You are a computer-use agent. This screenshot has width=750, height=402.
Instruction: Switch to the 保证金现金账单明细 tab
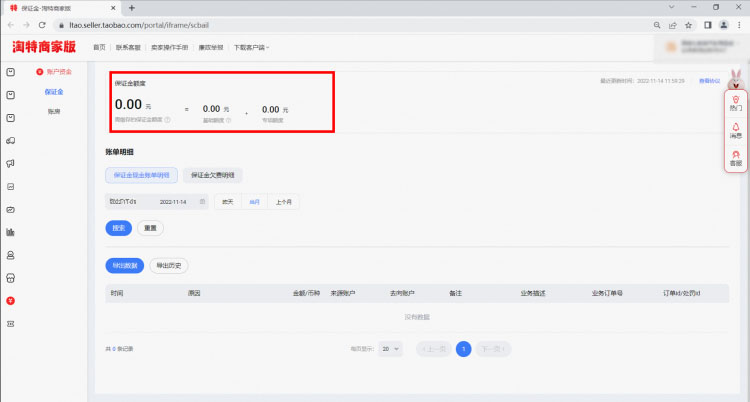pyautogui.click(x=142, y=175)
